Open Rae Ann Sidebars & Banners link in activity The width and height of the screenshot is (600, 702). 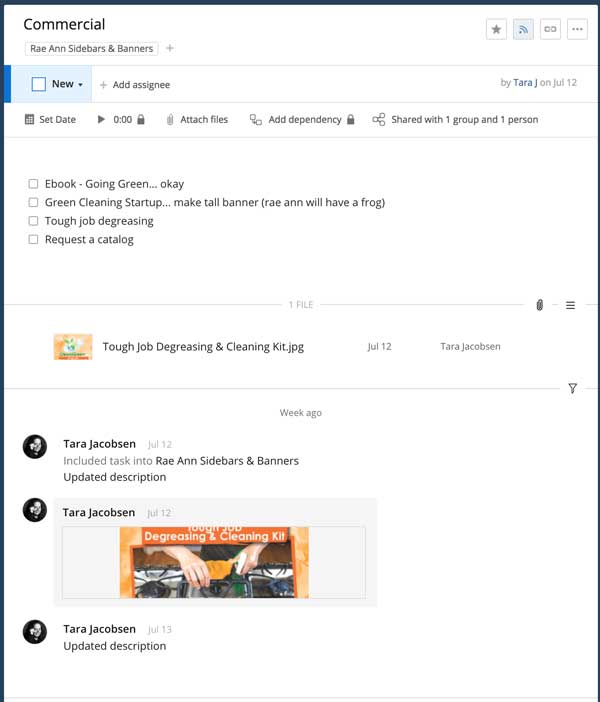coord(227,461)
